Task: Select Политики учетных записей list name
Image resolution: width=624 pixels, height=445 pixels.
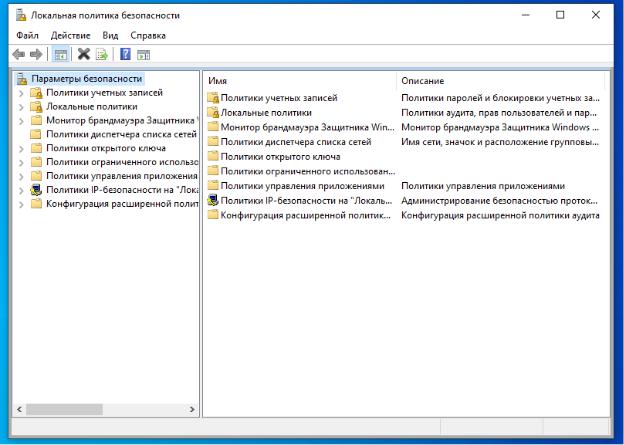Action: tap(279, 98)
